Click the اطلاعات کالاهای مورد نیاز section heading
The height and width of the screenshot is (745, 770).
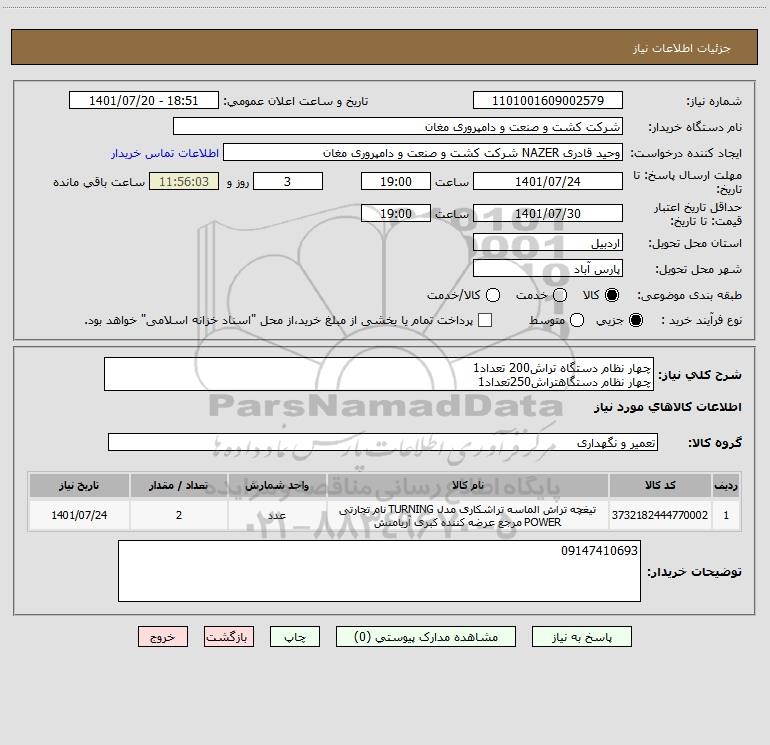click(667, 407)
